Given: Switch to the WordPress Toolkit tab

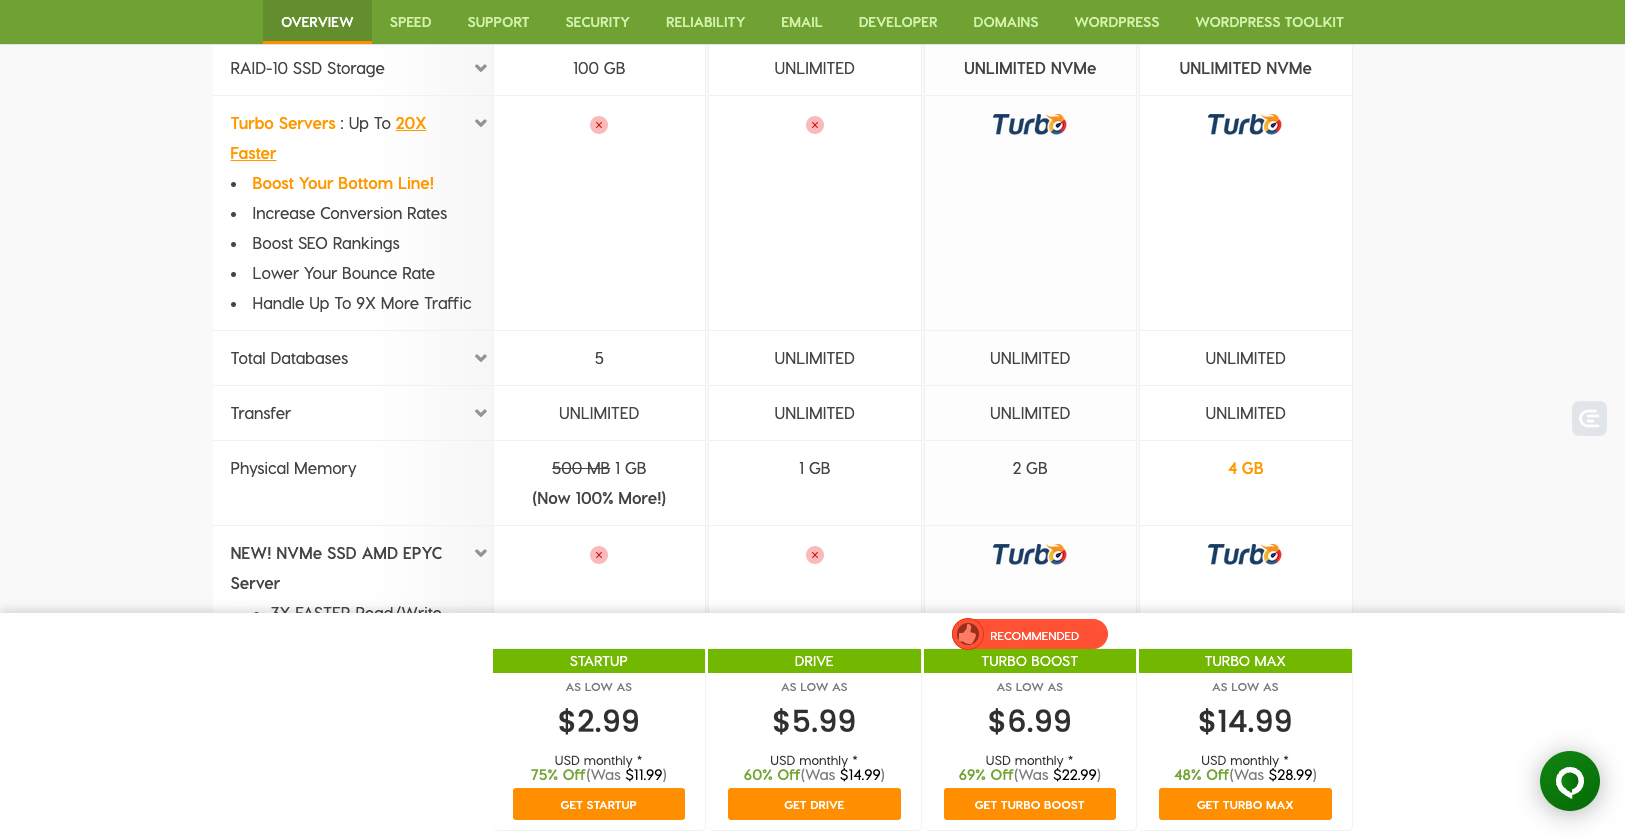Looking at the screenshot, I should [1269, 22].
